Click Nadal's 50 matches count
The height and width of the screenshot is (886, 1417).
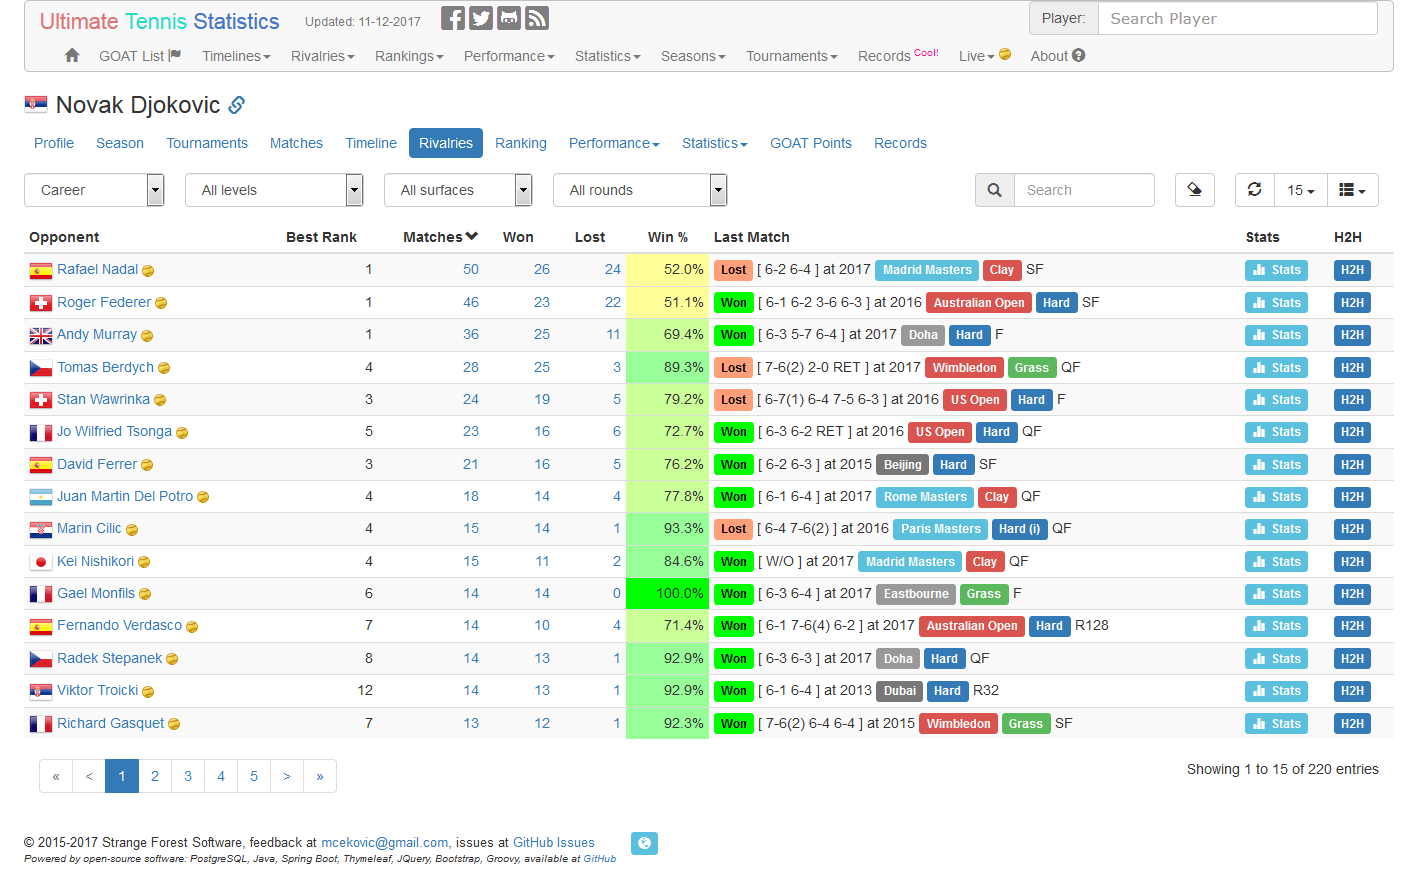tap(471, 269)
